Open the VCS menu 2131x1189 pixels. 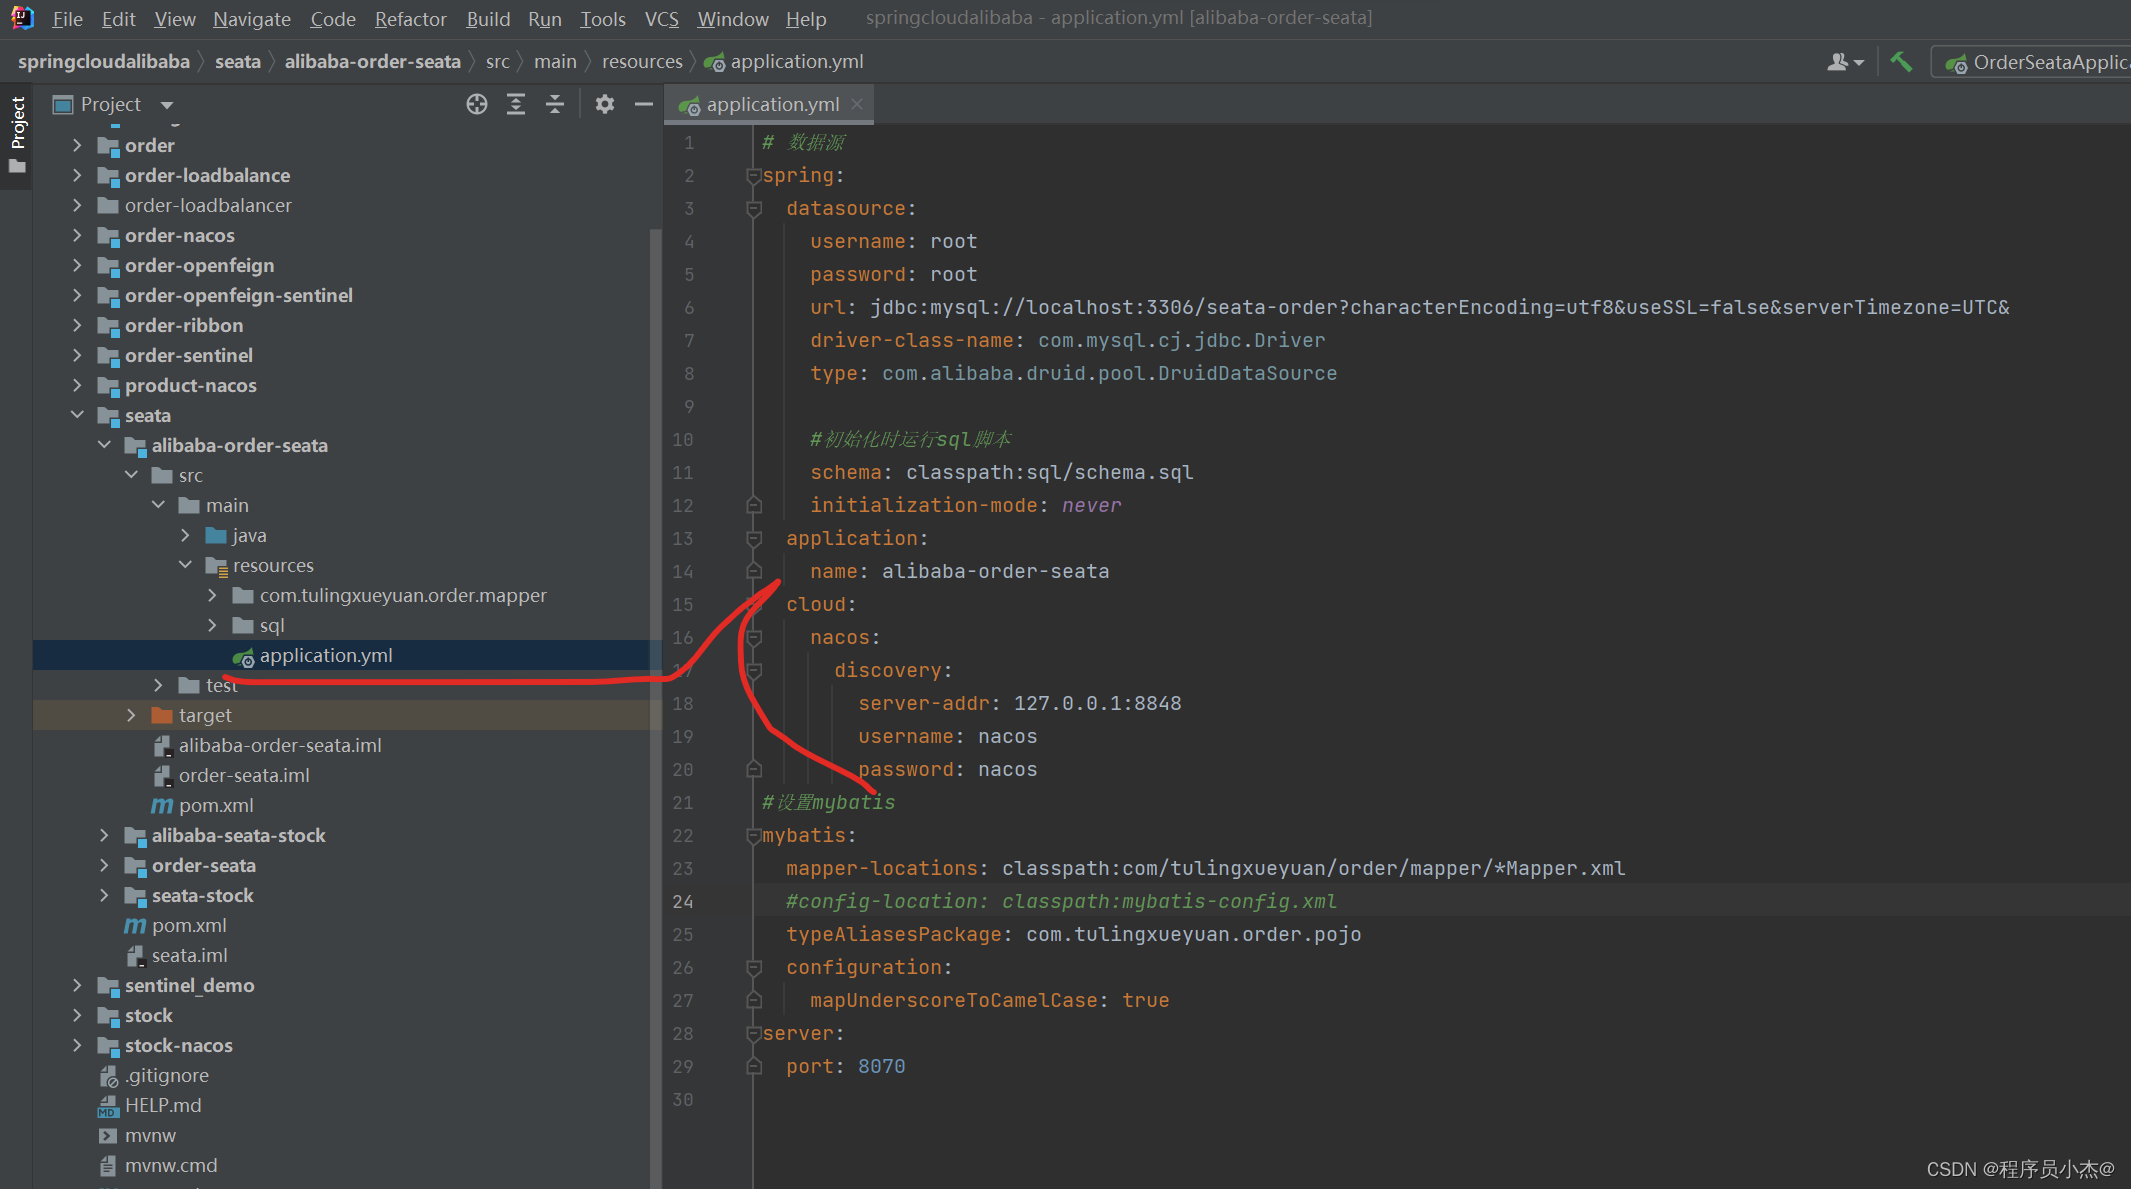click(661, 19)
